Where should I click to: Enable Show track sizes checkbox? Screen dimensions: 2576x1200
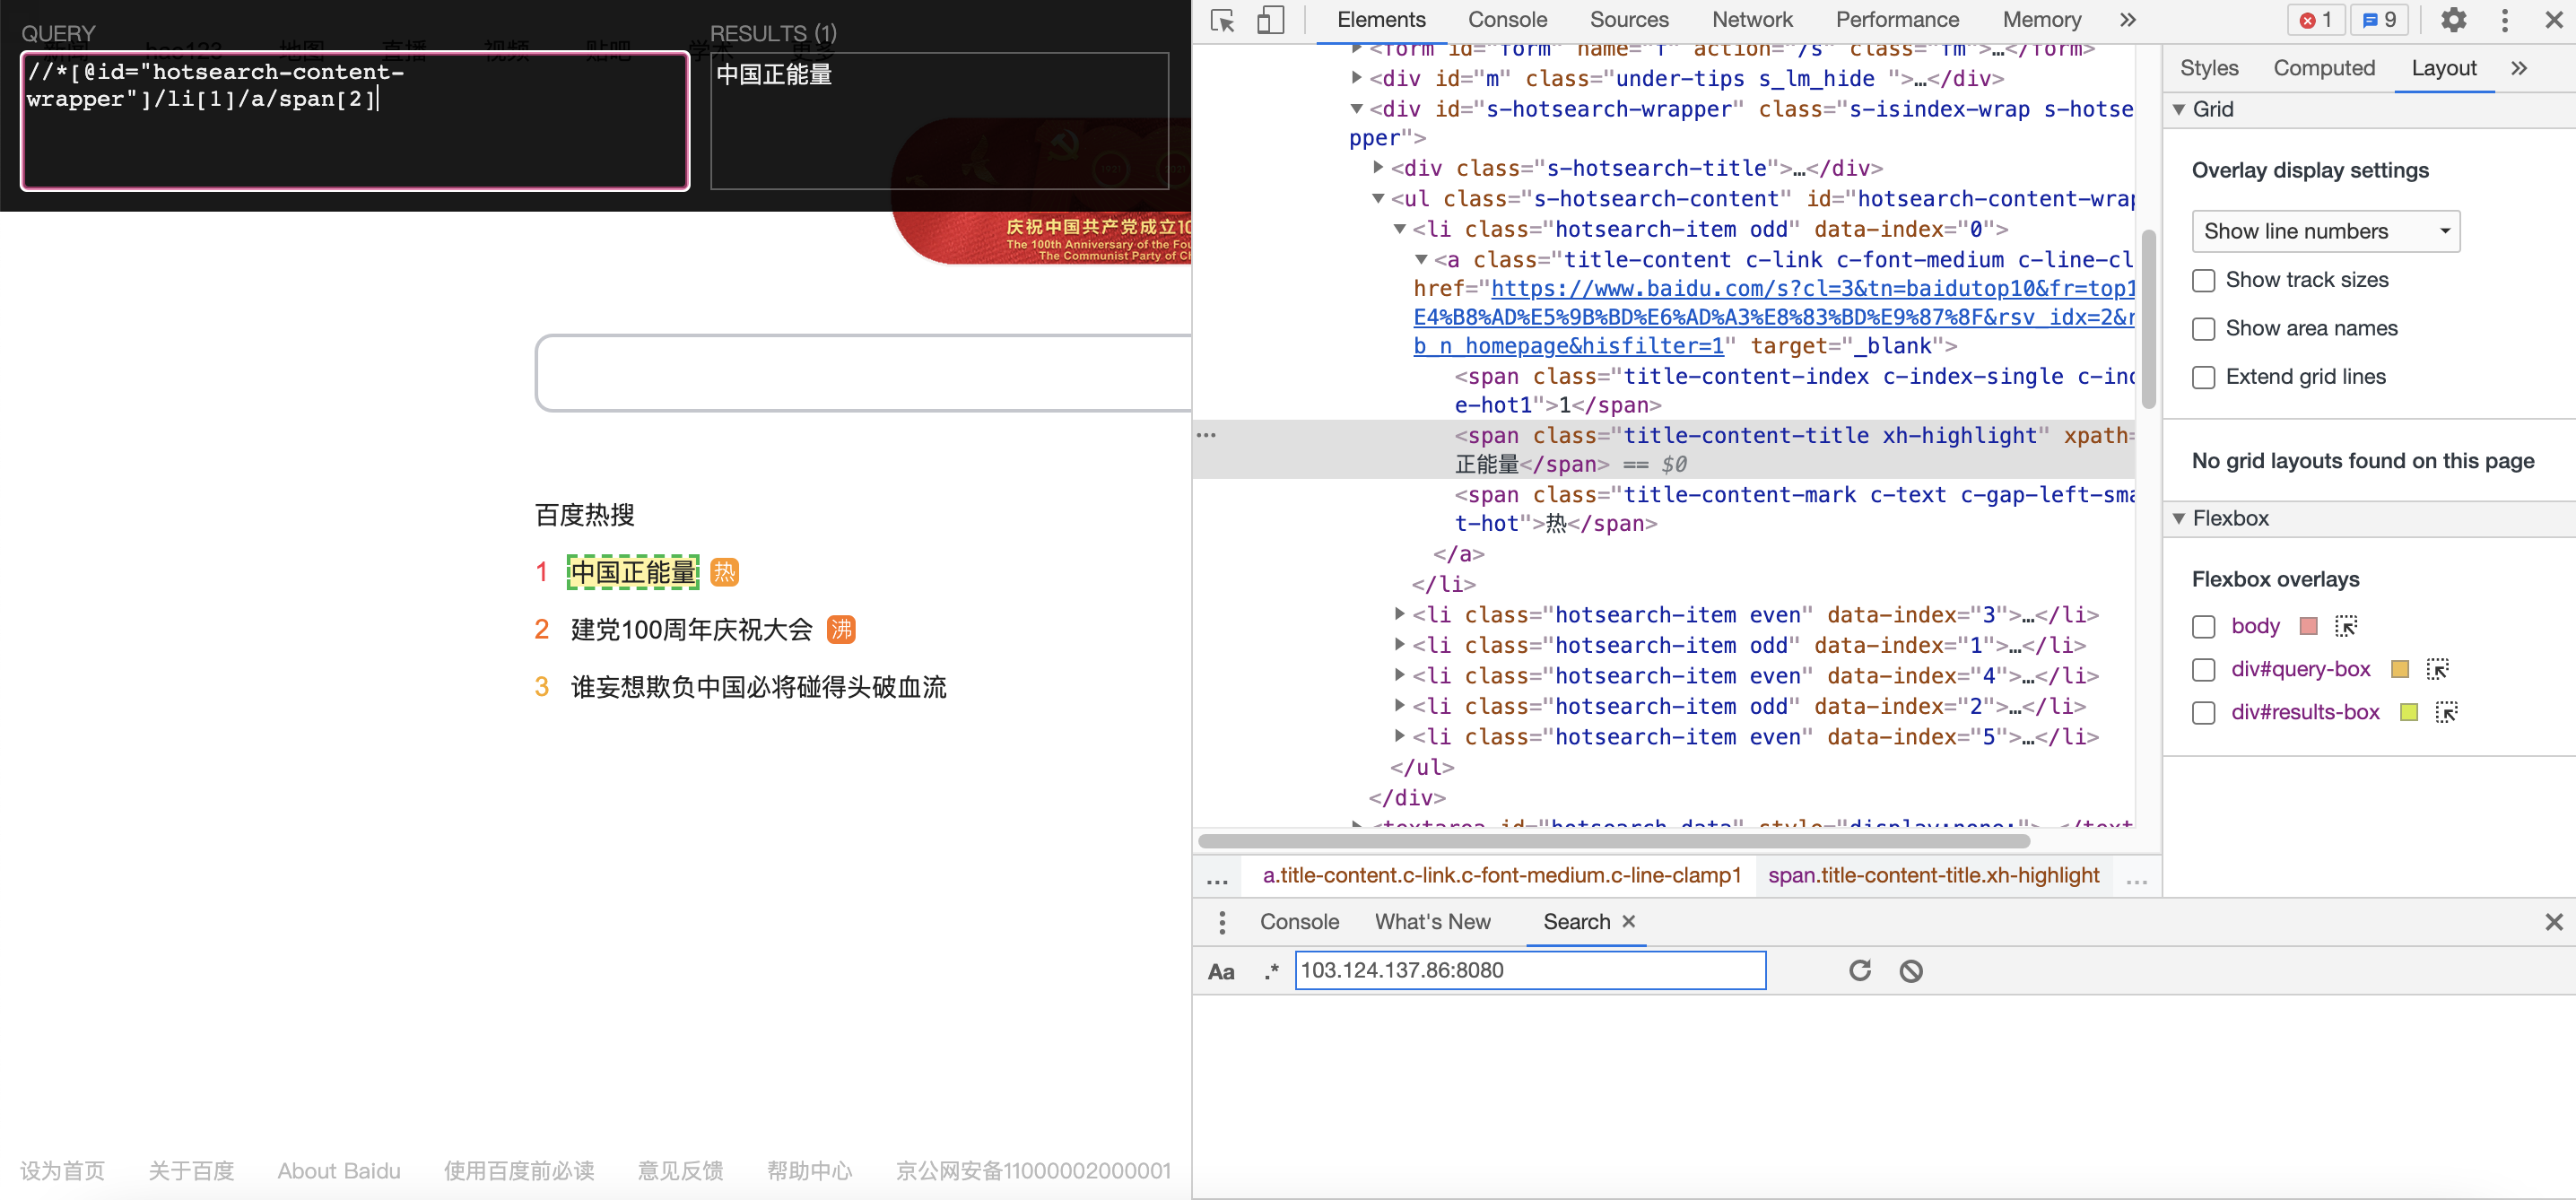click(x=2203, y=281)
